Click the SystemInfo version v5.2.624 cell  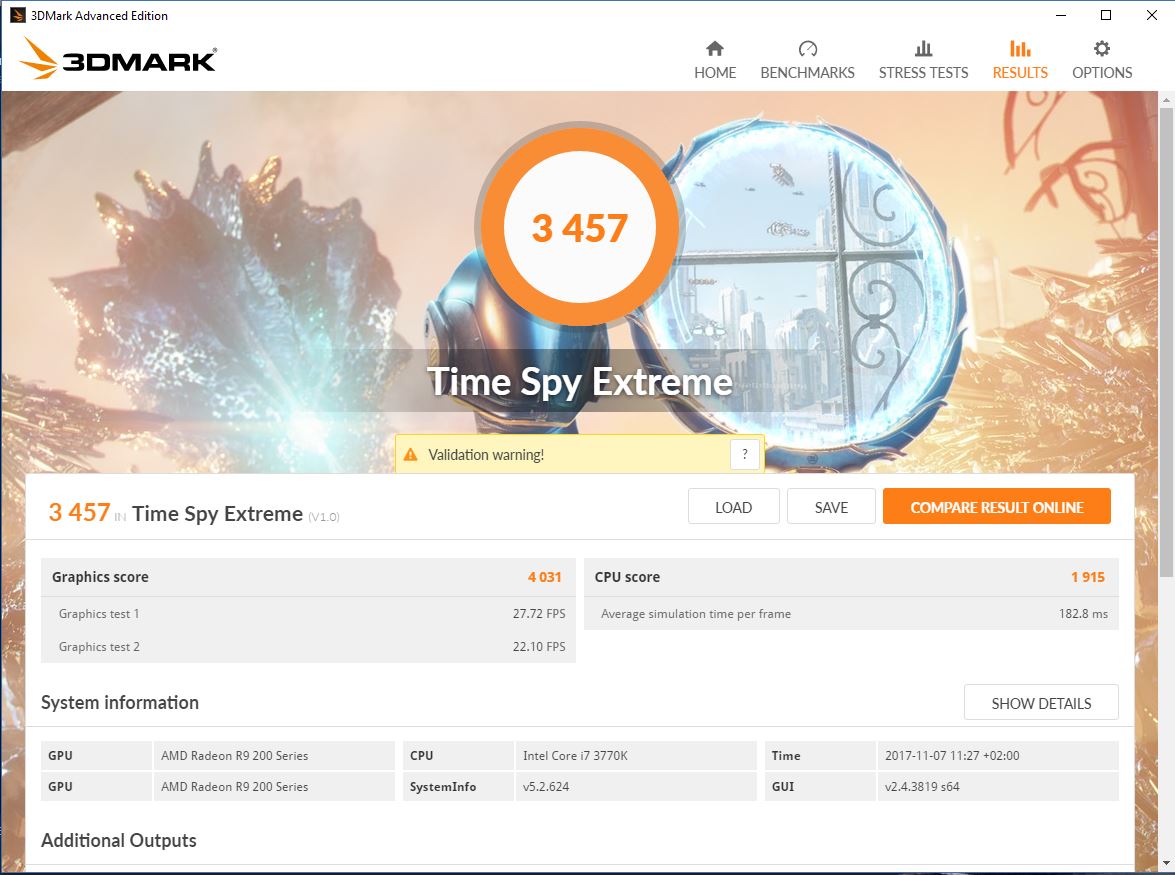tap(635, 787)
